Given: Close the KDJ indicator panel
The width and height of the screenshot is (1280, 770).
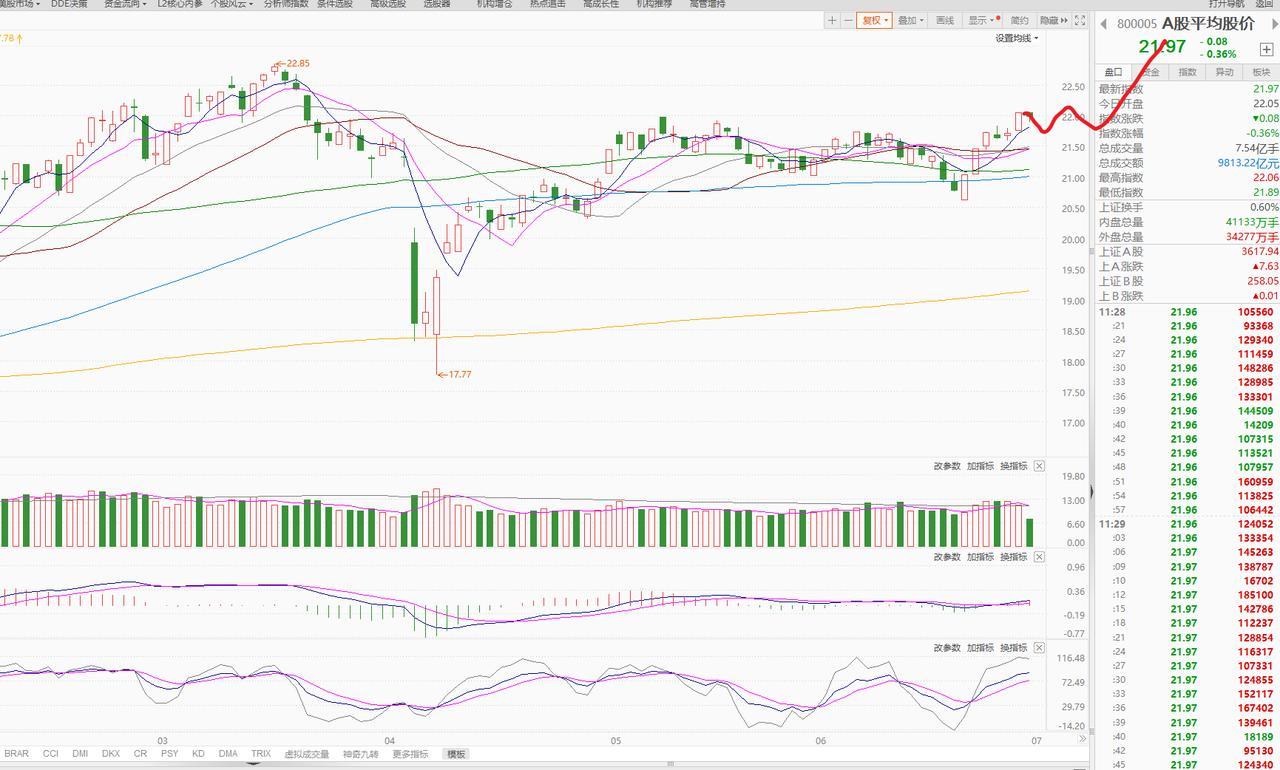Looking at the screenshot, I should (x=1039, y=648).
